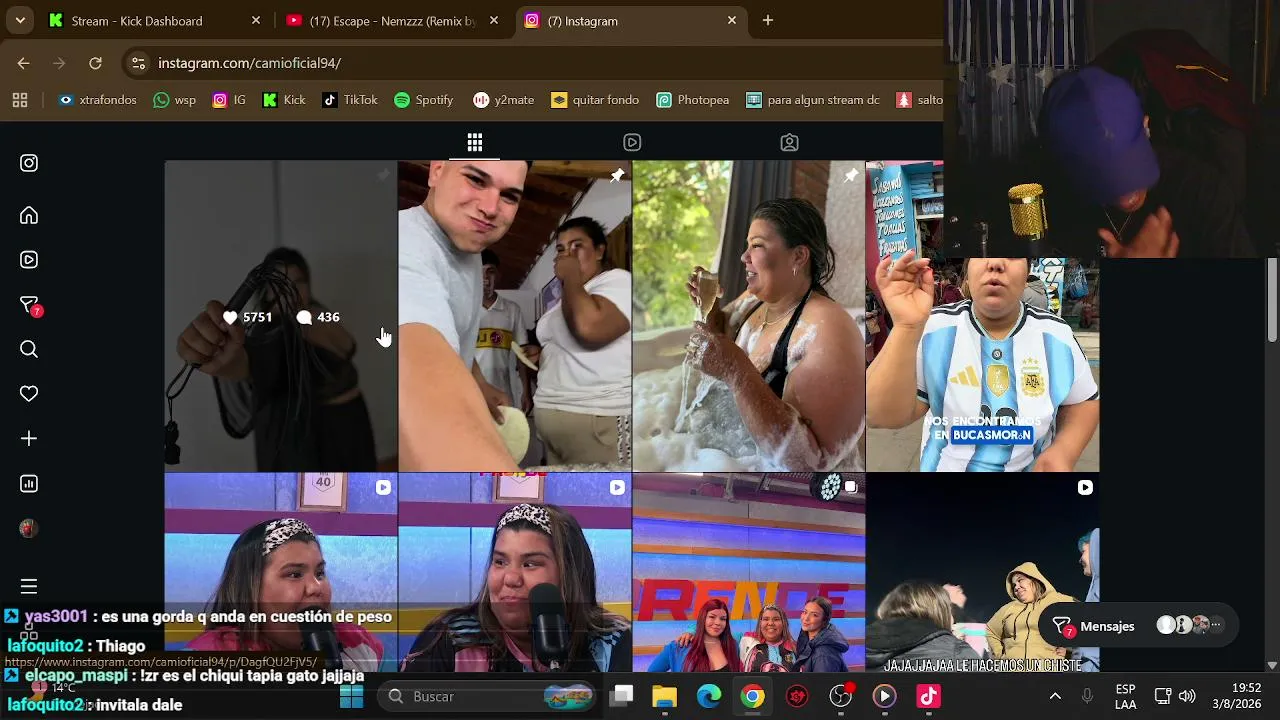Viewport: 1280px width, 720px height.
Task: Open the professional dashboard icon
Action: (x=29, y=484)
